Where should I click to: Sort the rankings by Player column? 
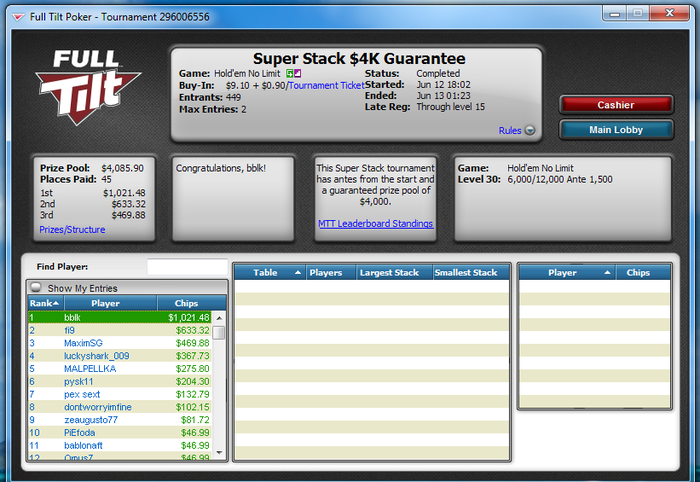pos(110,303)
